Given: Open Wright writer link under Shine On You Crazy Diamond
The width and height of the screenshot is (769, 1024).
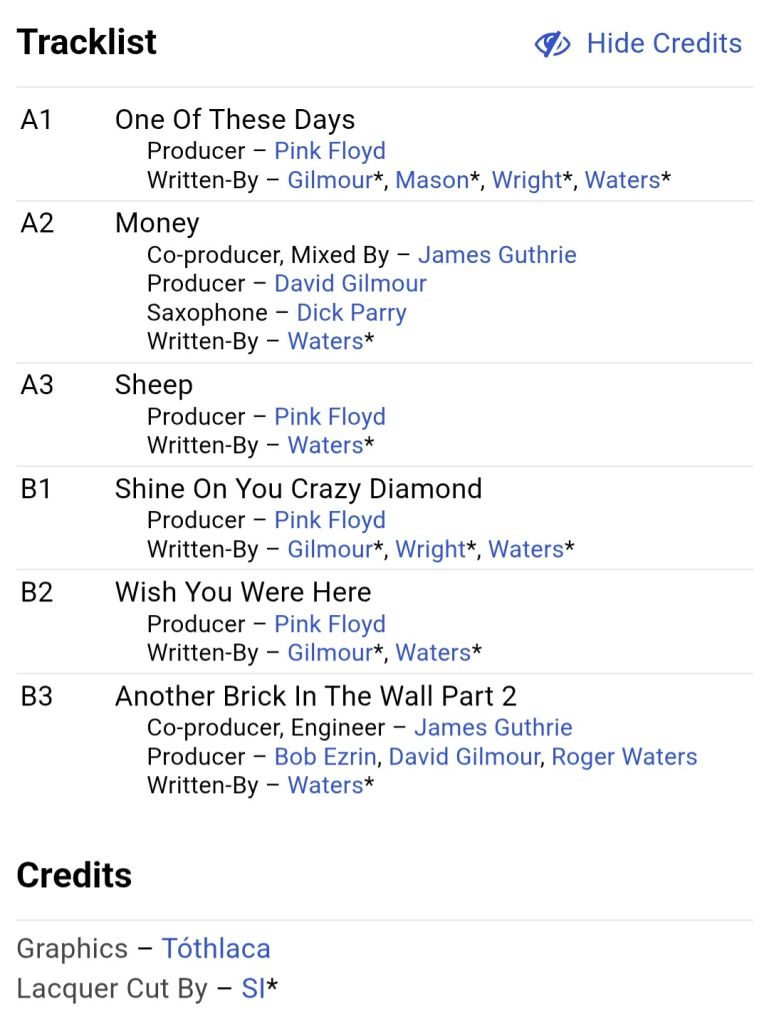Looking at the screenshot, I should click(430, 549).
